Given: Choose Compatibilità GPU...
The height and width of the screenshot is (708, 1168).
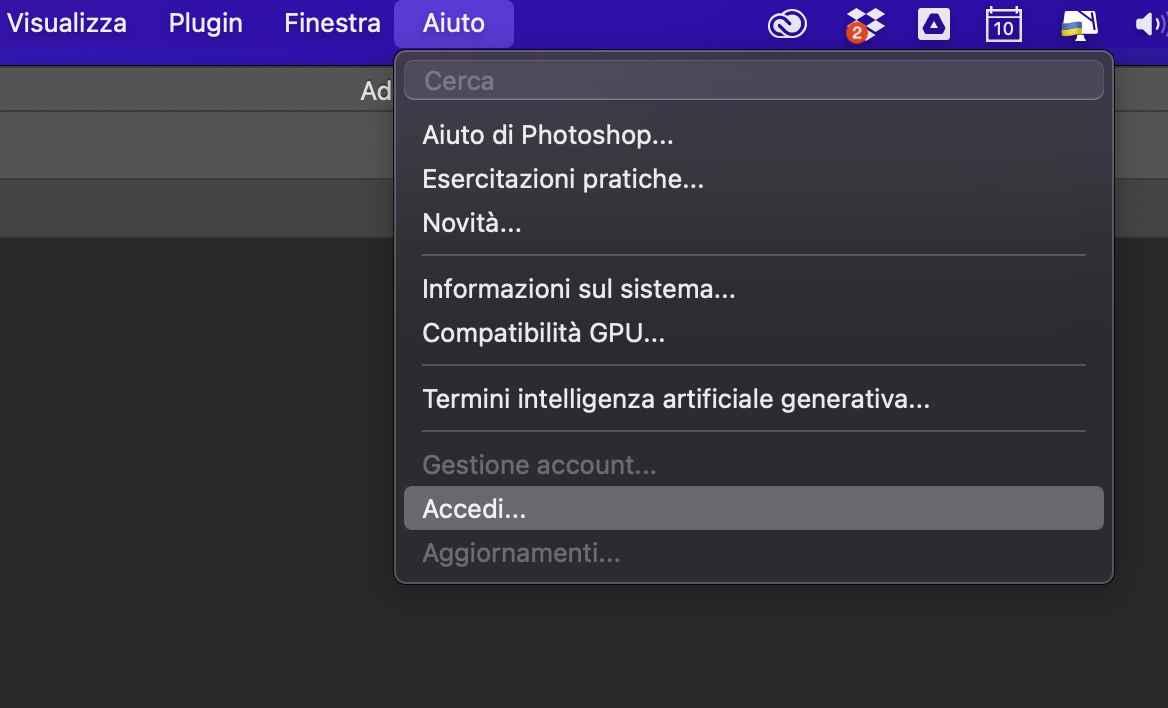Looking at the screenshot, I should [x=753, y=332].
